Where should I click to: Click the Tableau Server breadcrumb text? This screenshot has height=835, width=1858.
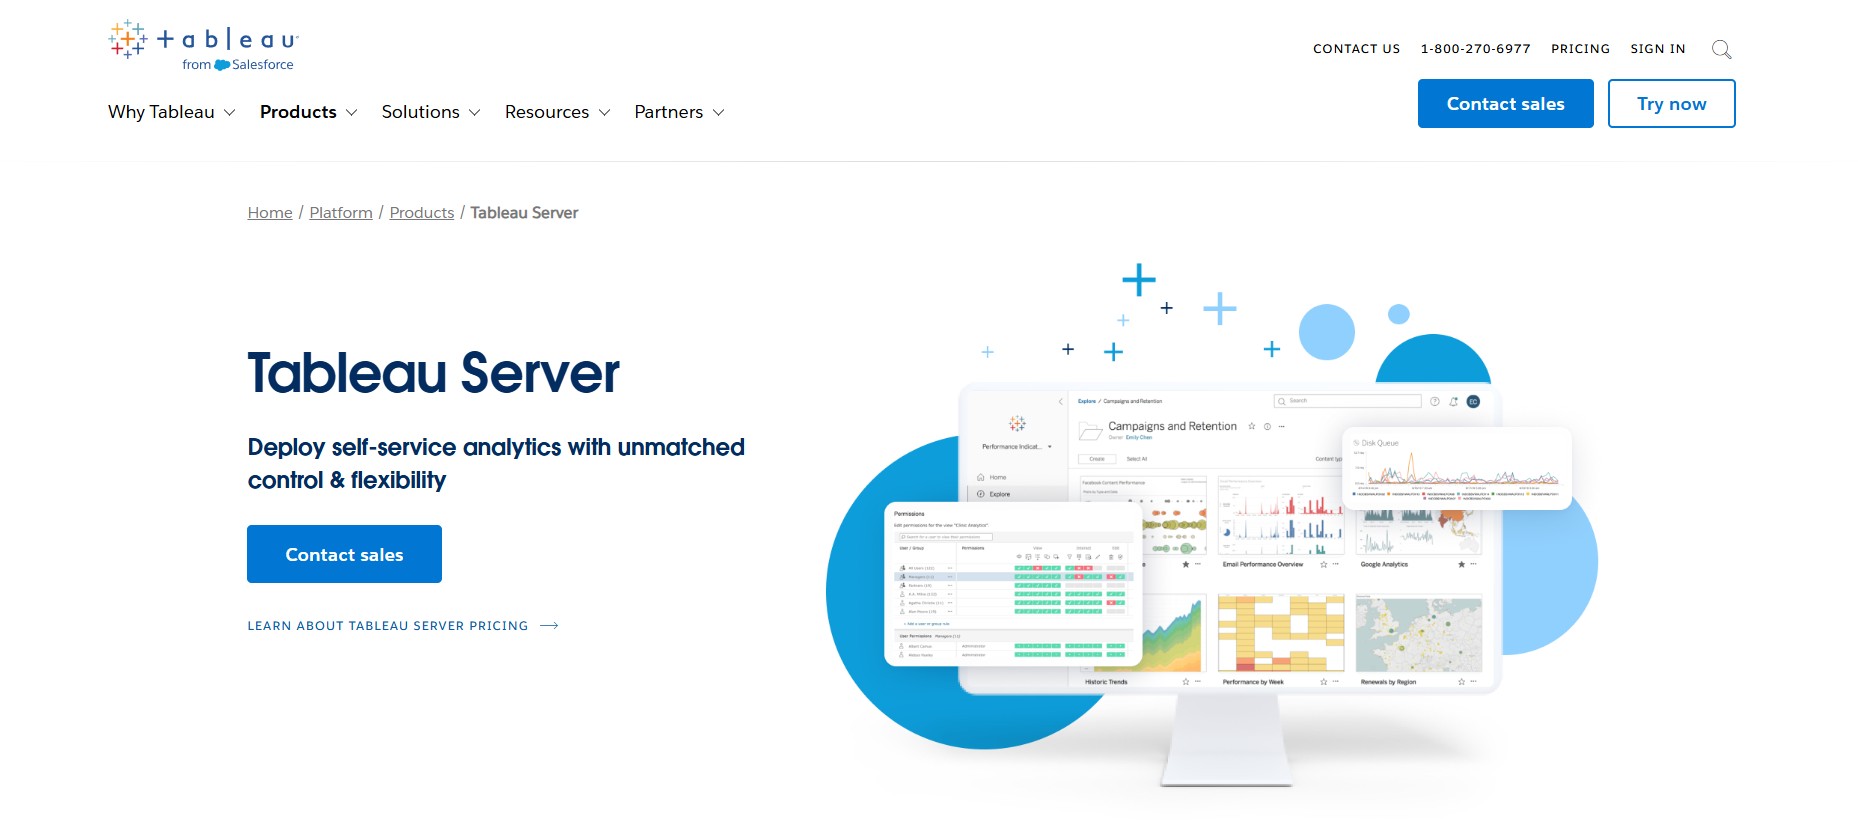(x=524, y=213)
